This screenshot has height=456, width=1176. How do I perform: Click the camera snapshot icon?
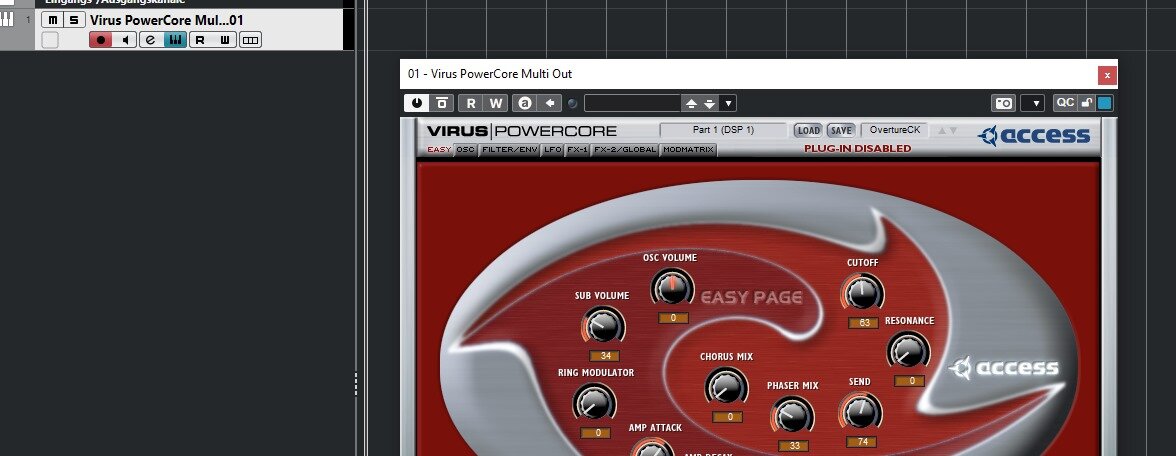(x=1004, y=103)
